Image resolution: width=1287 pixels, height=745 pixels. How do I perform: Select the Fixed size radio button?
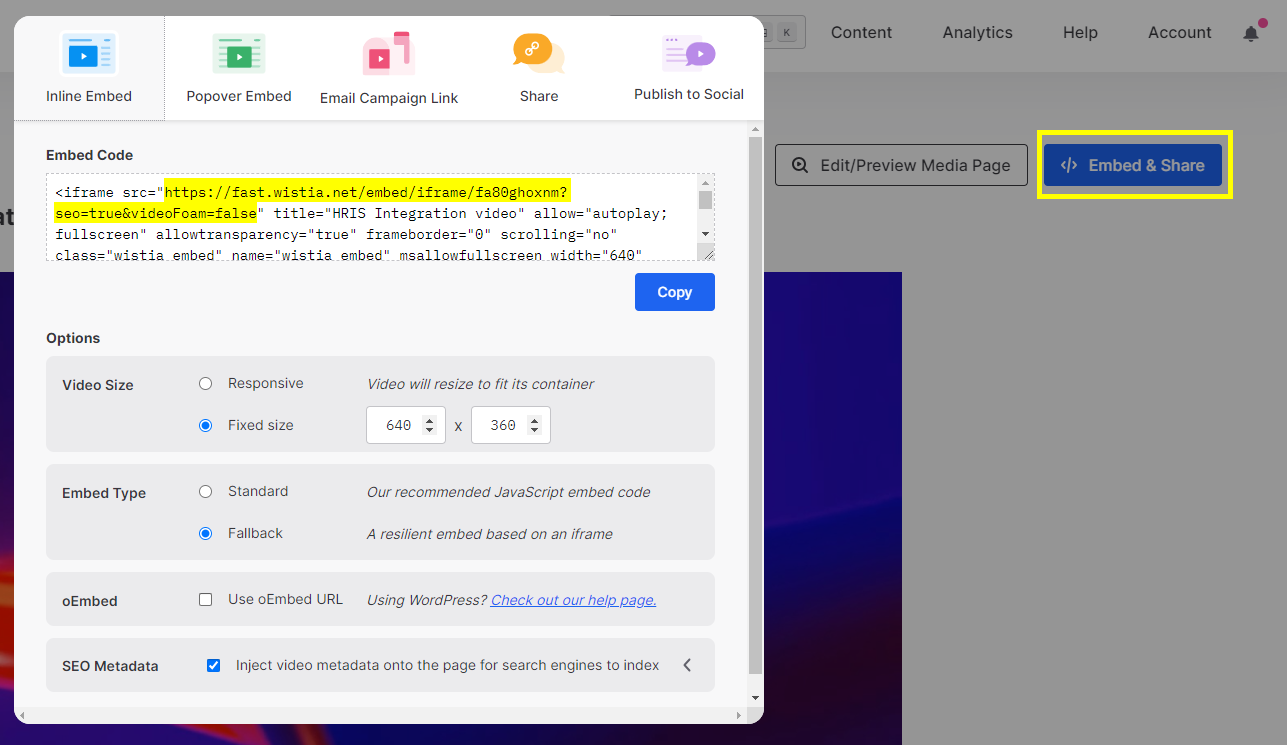[x=205, y=425]
